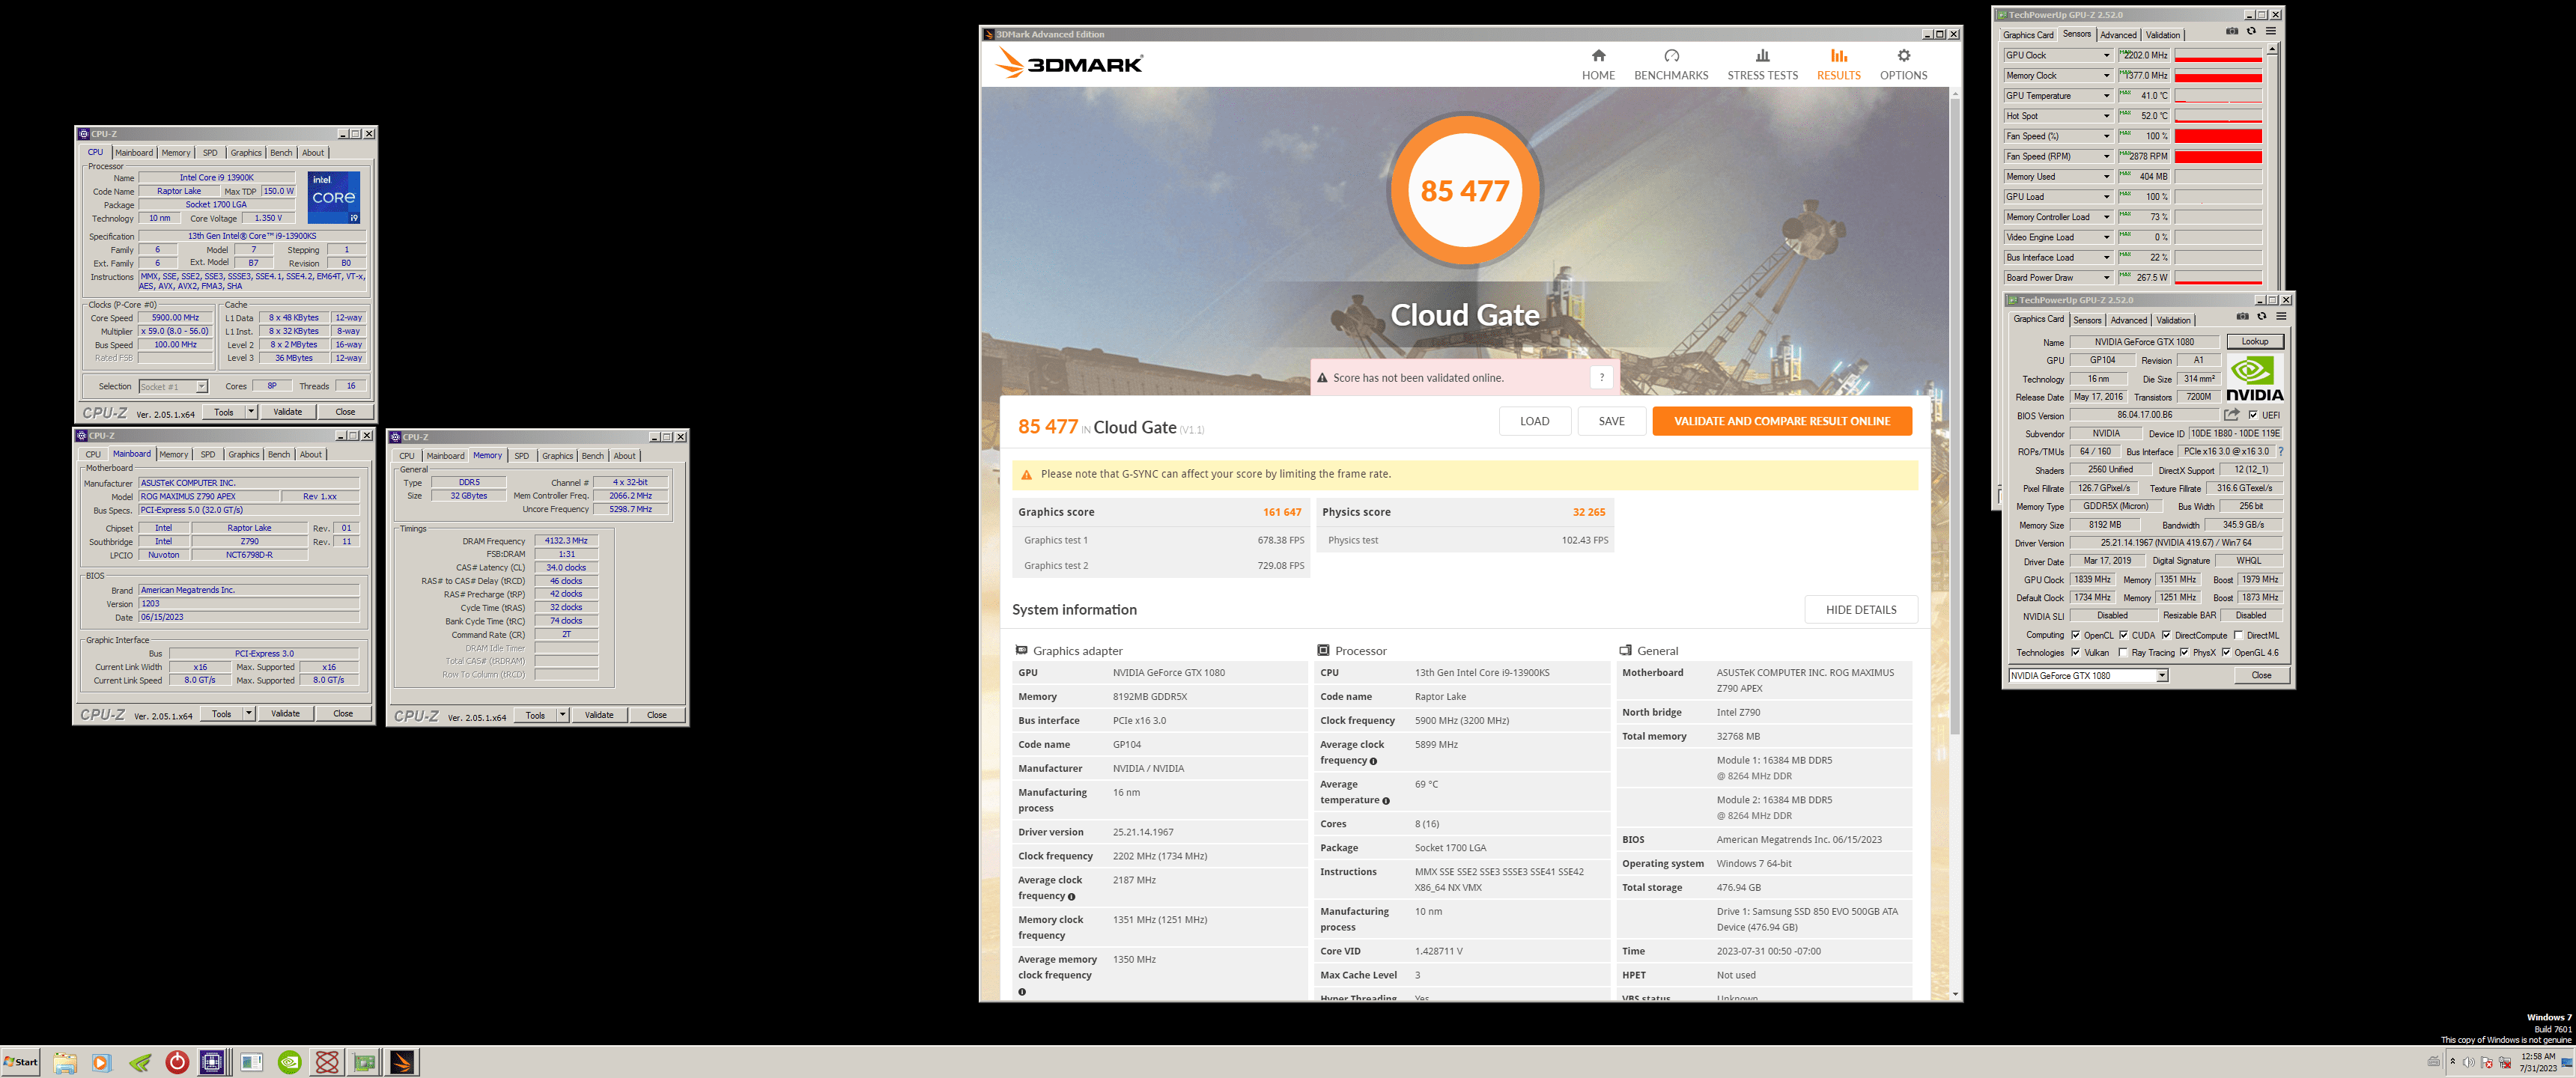Click the red power icon in taskbar
This screenshot has height=1078, width=2576.
pos(177,1062)
